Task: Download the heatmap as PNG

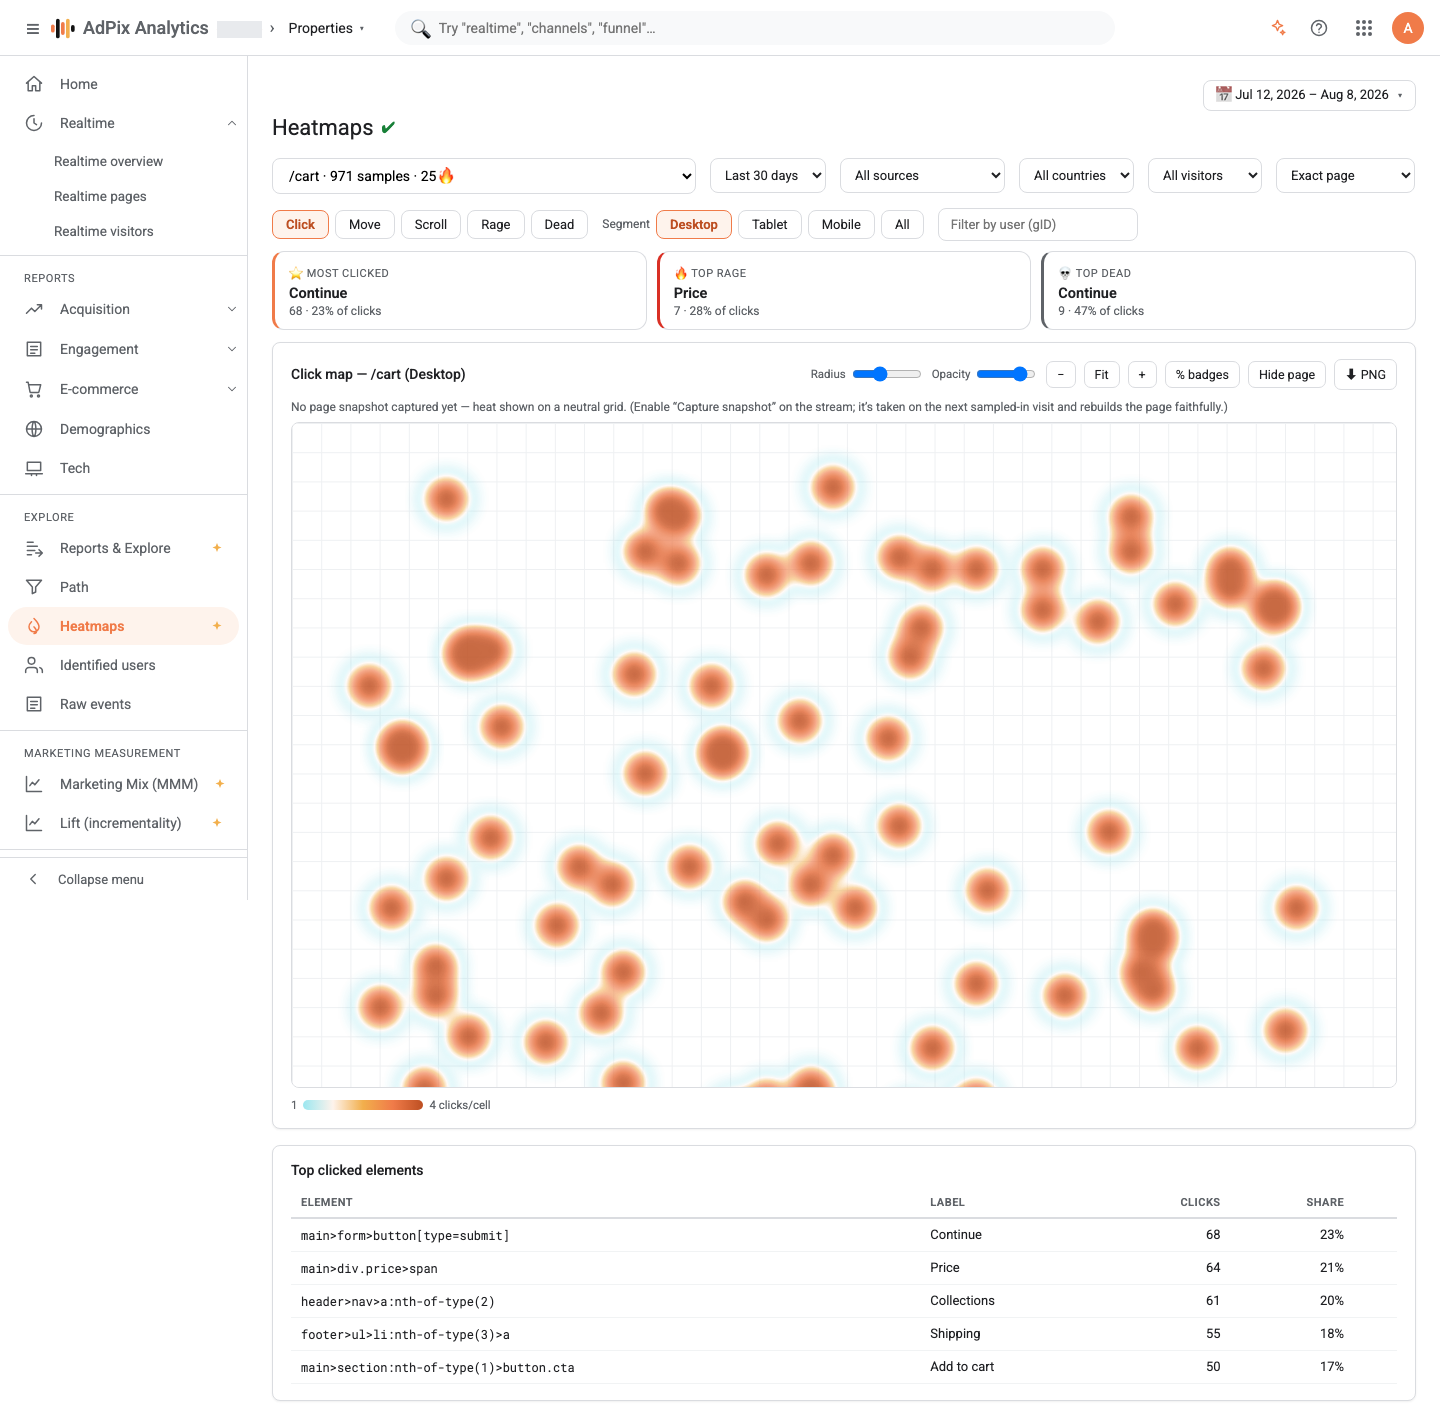Action: (1365, 374)
